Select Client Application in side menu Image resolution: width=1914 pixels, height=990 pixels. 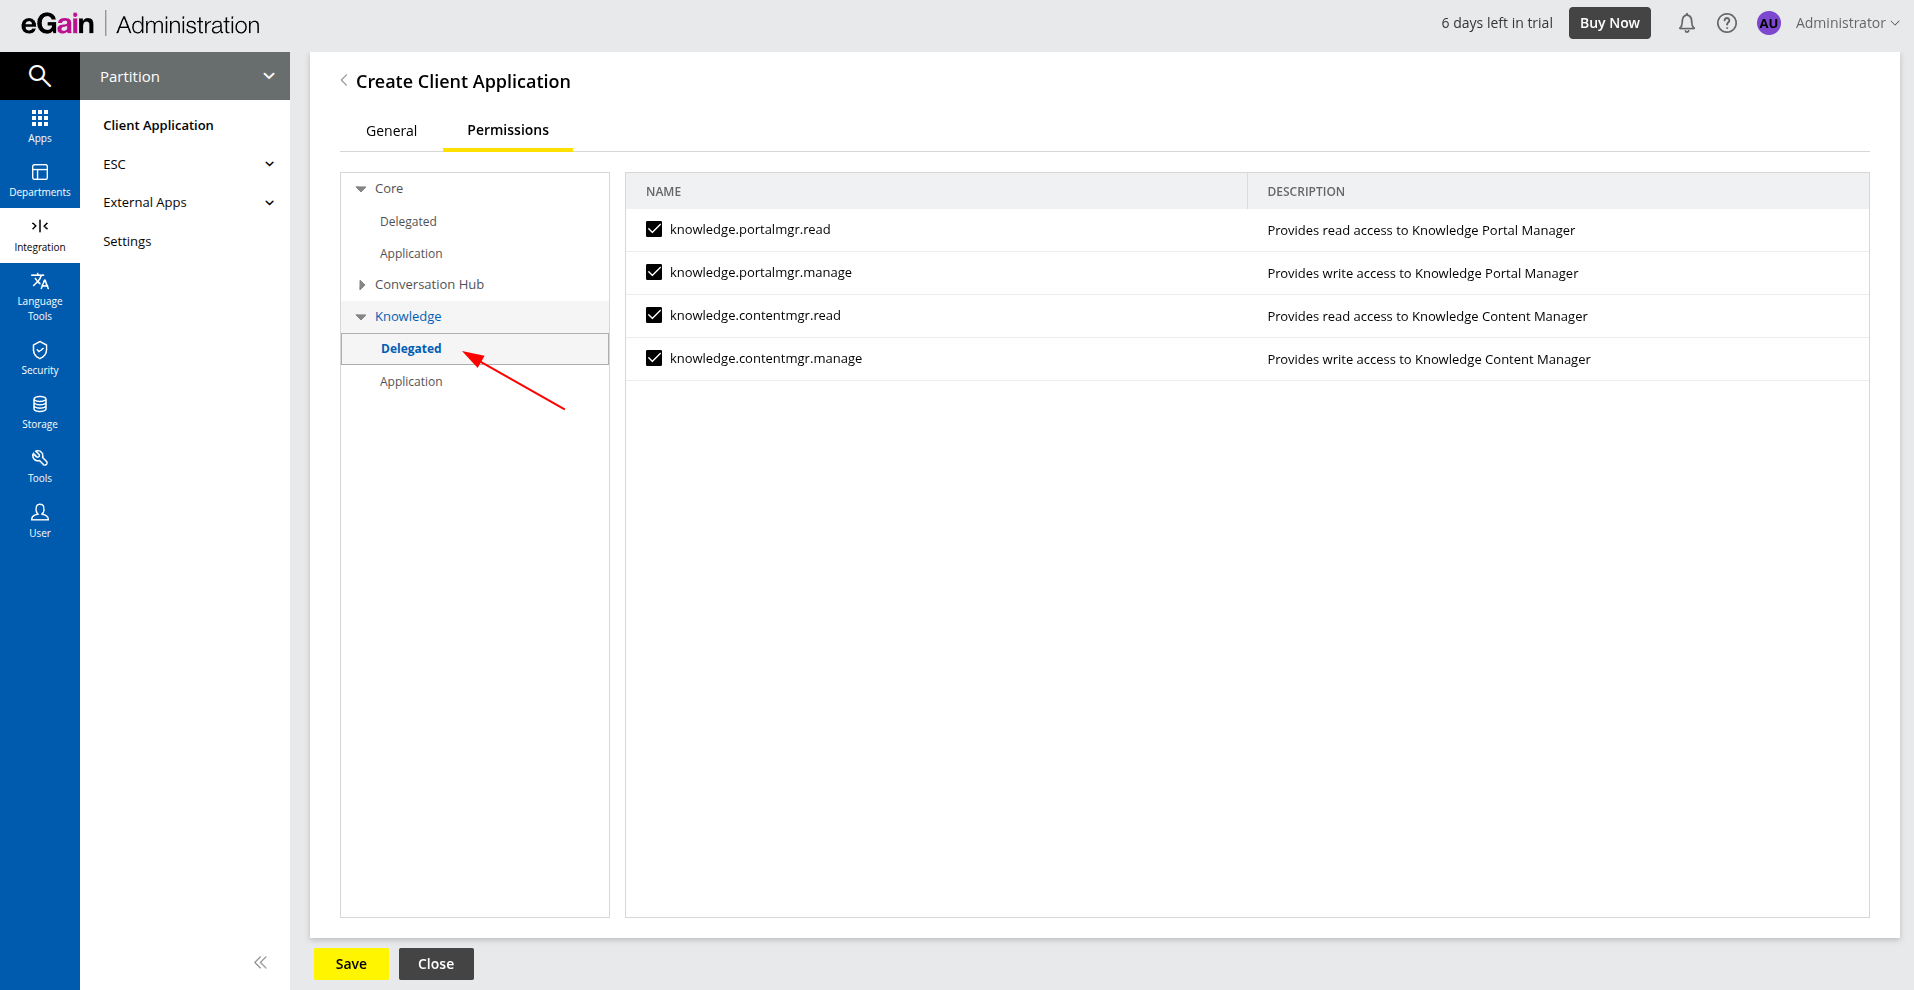pos(158,125)
